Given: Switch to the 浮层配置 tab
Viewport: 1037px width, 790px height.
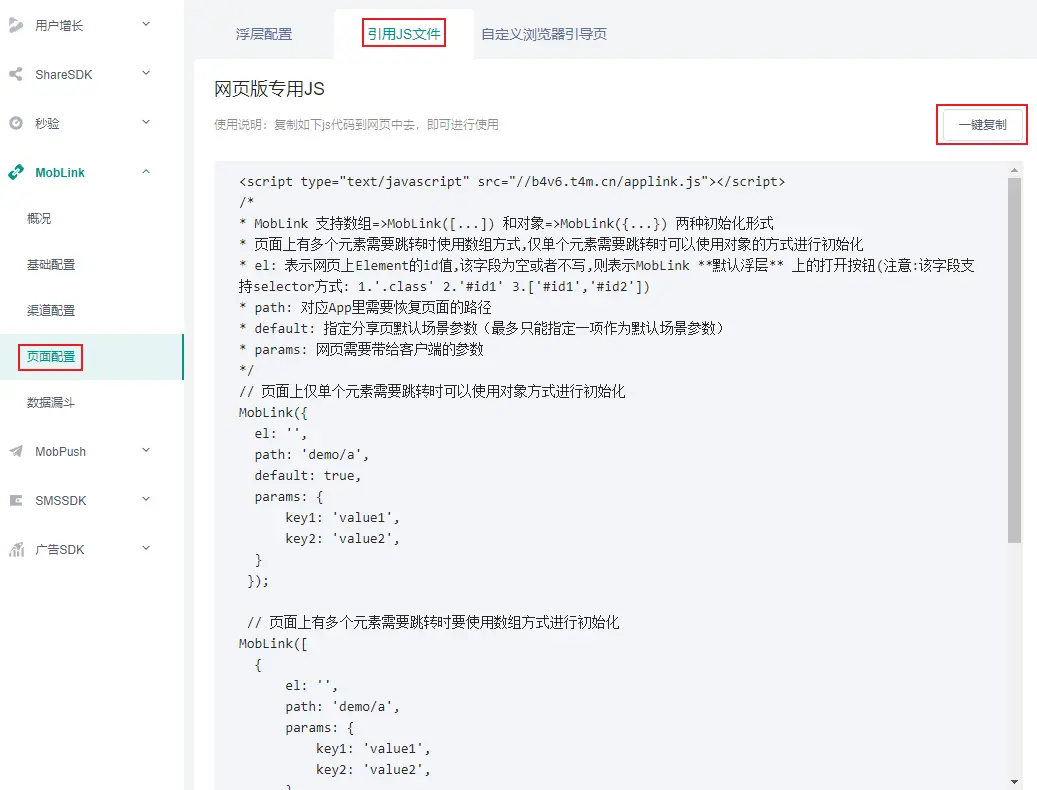Looking at the screenshot, I should (264, 34).
